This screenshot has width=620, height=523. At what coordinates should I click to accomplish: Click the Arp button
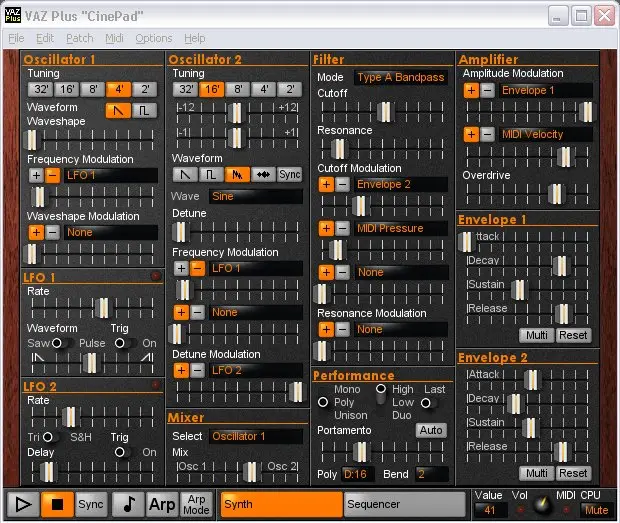pos(162,504)
